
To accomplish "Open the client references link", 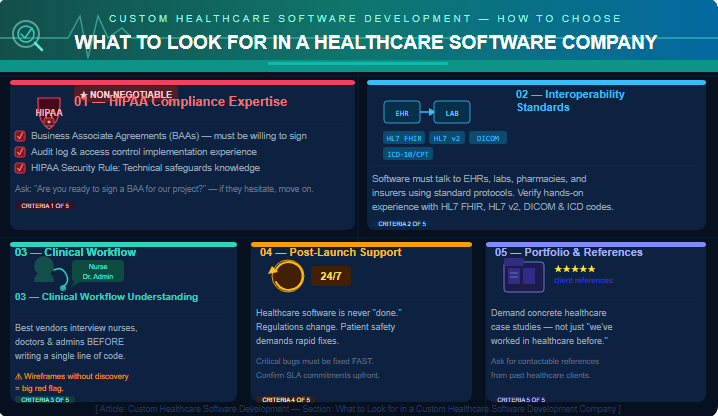I will tap(583, 280).
